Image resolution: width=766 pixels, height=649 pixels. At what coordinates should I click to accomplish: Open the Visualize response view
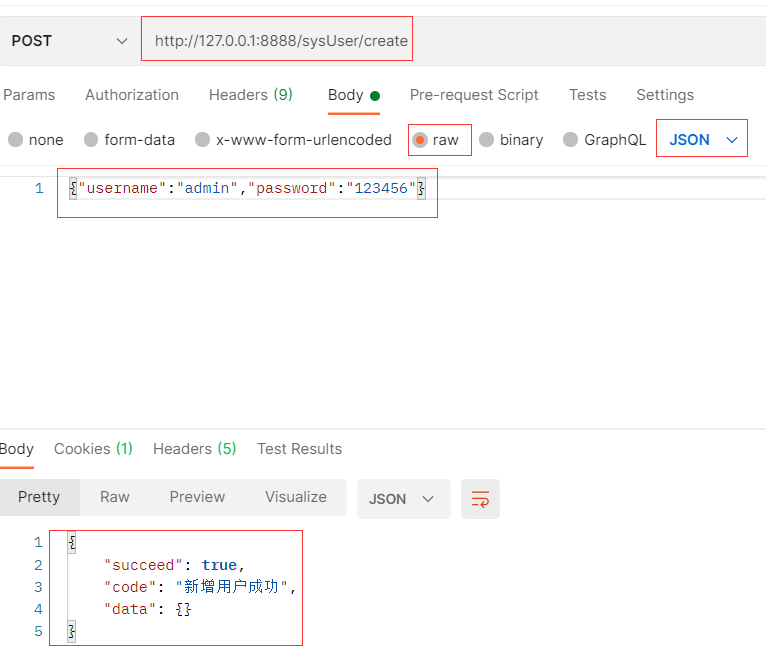pos(296,497)
